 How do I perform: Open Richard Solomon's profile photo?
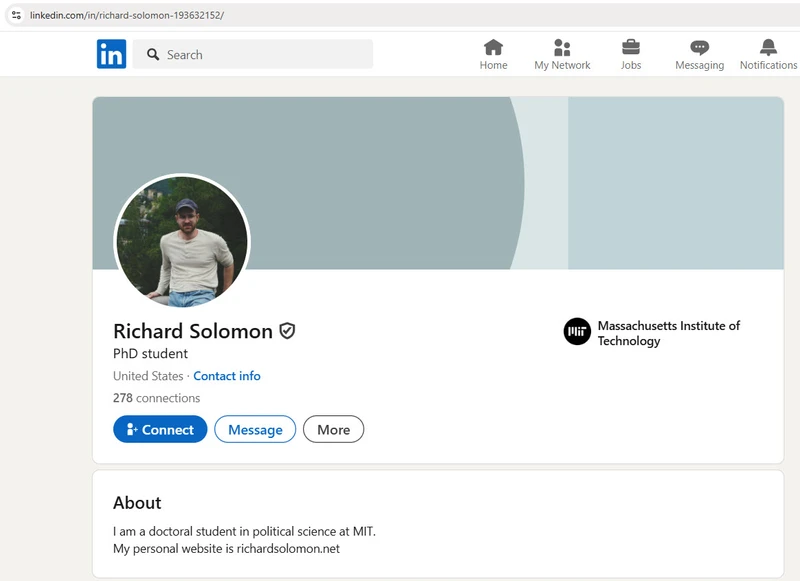(182, 242)
